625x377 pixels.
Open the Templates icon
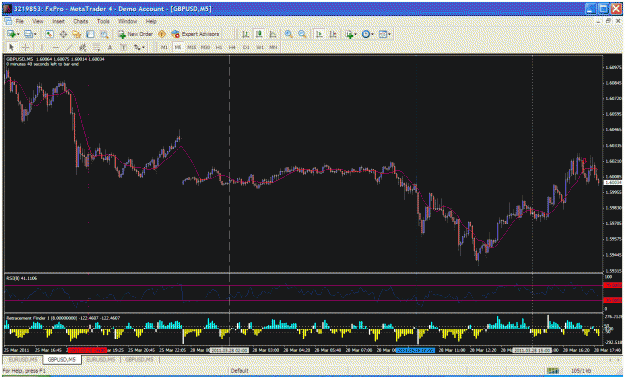(383, 34)
